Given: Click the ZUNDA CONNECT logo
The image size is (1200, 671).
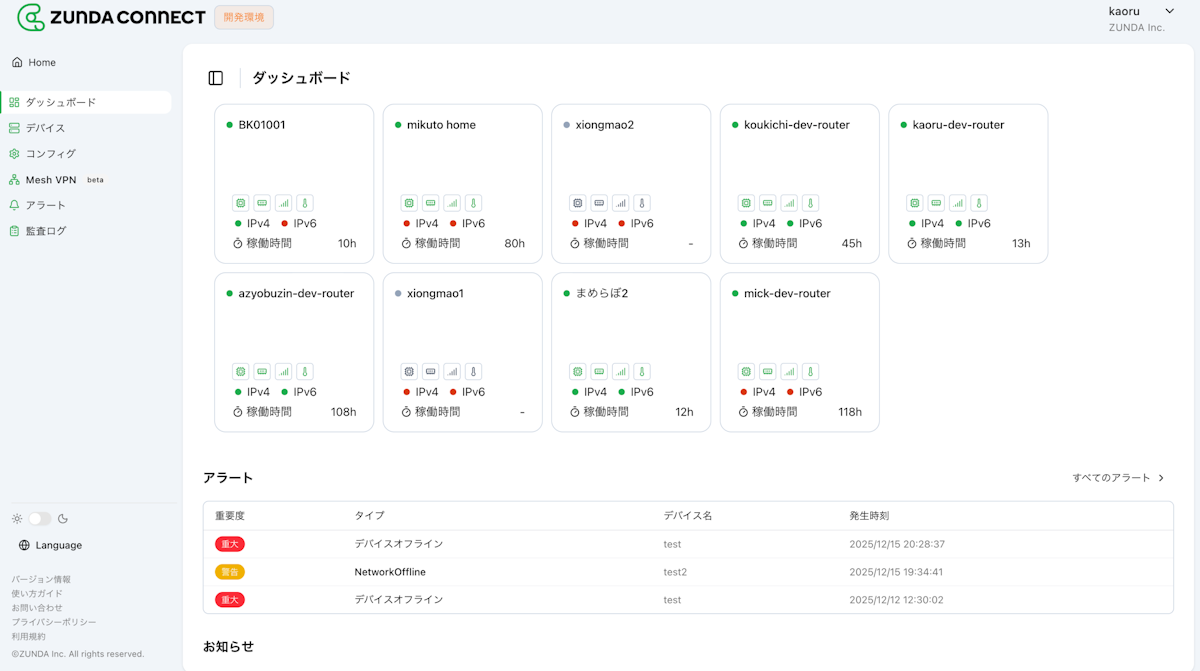Looking at the screenshot, I should (111, 17).
